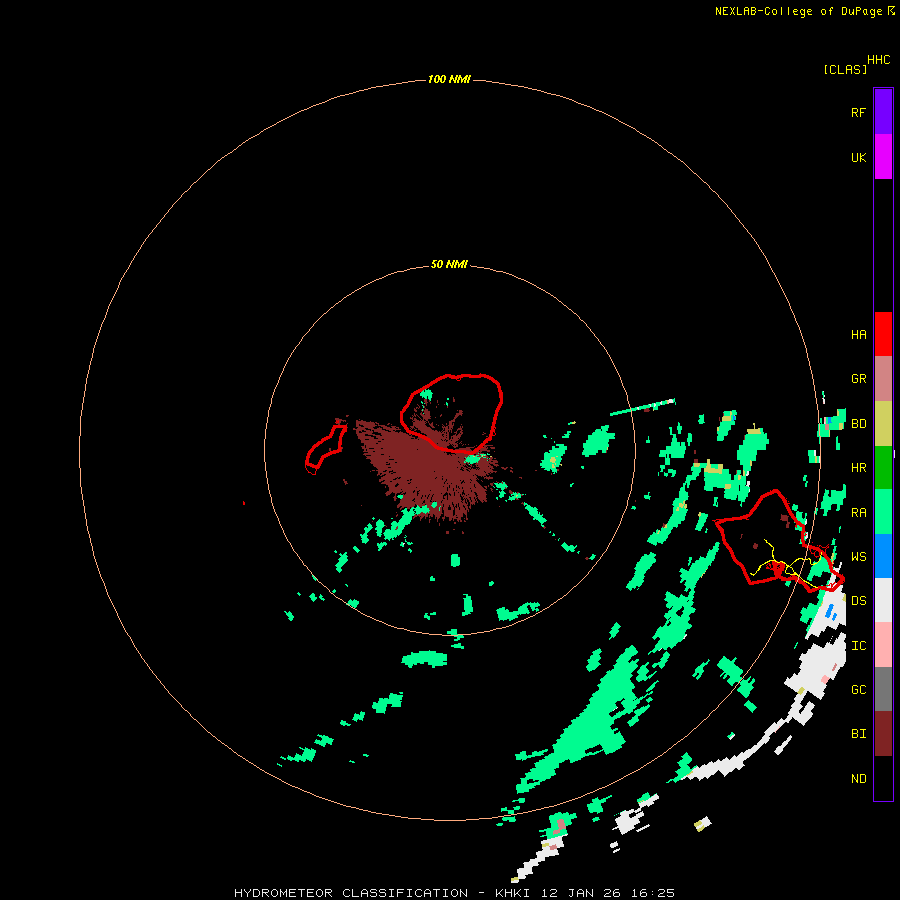Click the RF legend label
The height and width of the screenshot is (900, 900).
coord(858,112)
